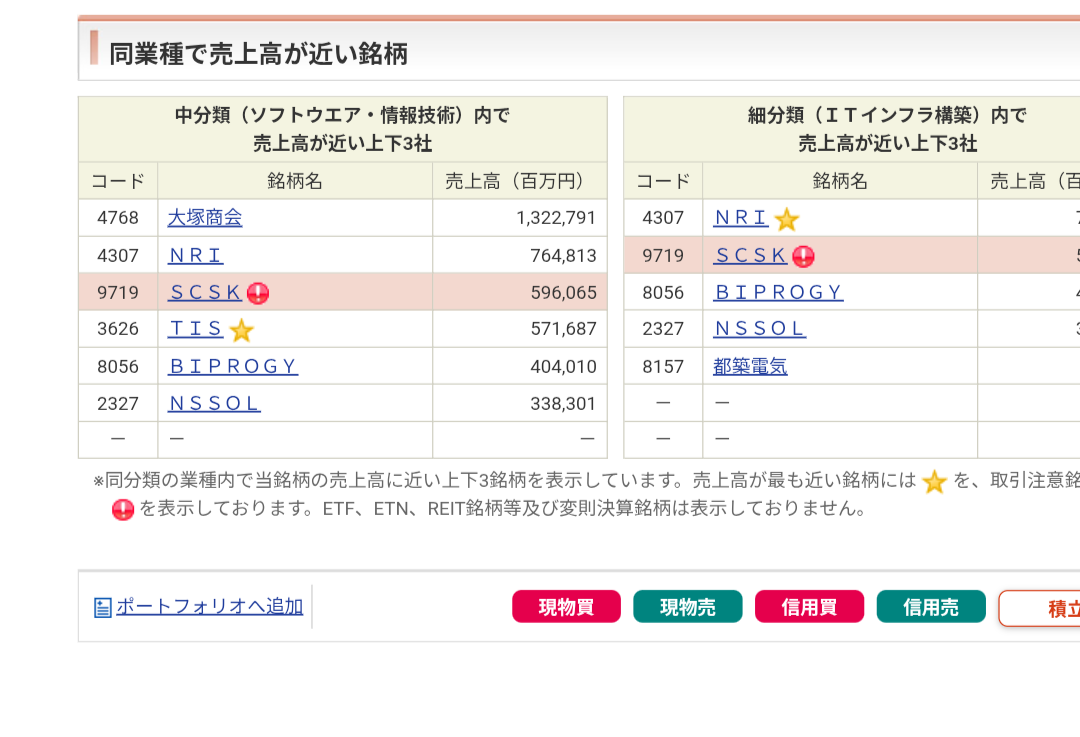Image resolution: width=1080 pixels, height=737 pixels.
Task: Open the NRI link in the left table
Action: coord(195,255)
